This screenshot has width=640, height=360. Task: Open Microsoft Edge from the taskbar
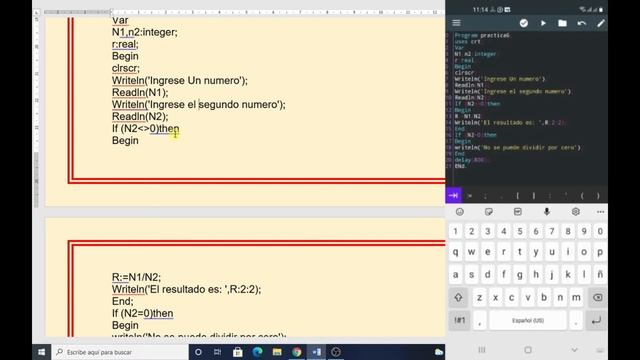[257, 352]
